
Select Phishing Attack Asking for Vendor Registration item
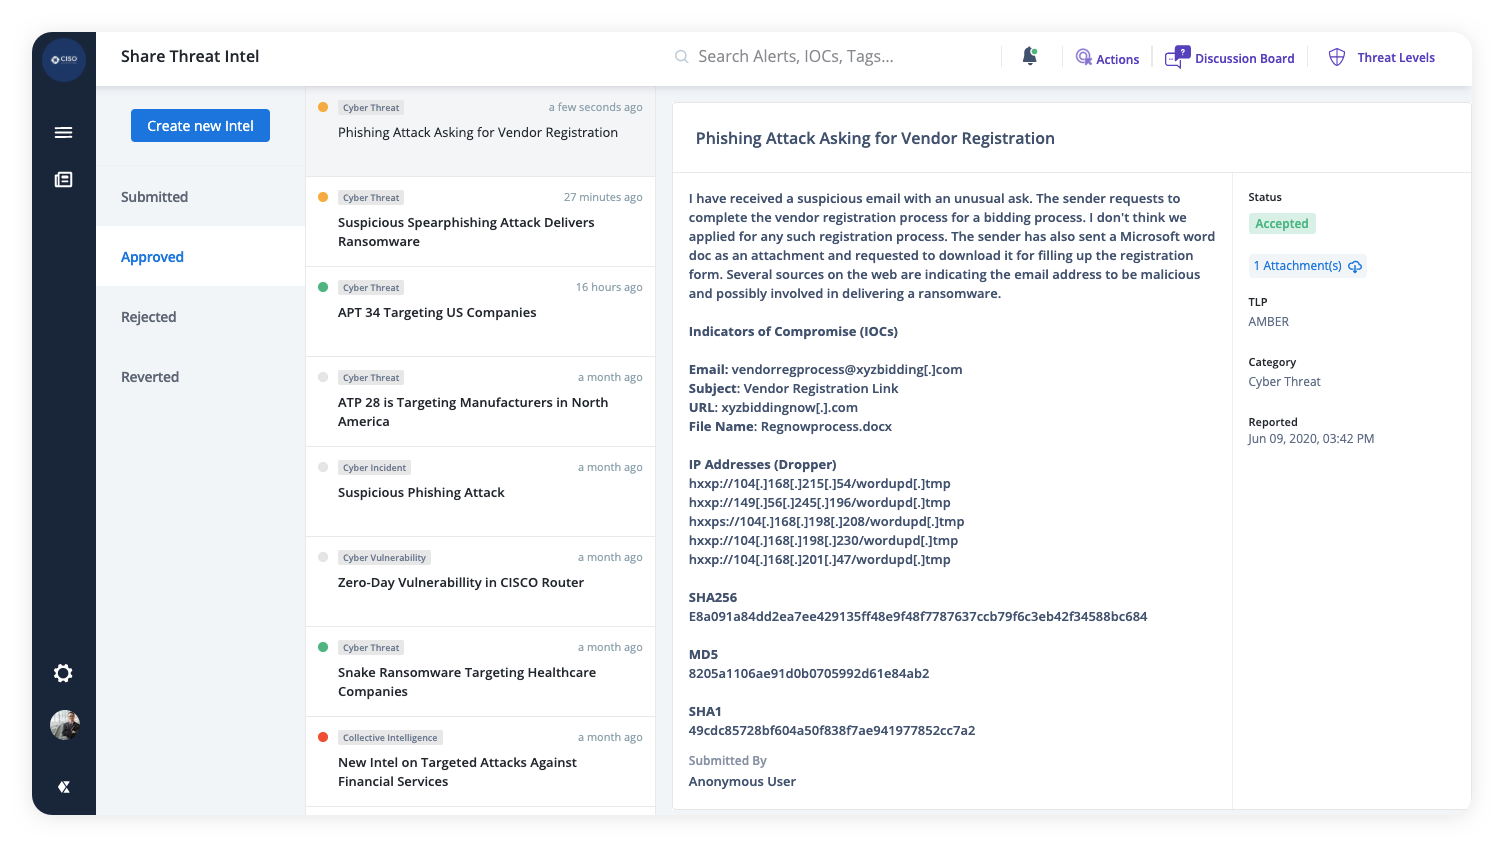(x=480, y=132)
